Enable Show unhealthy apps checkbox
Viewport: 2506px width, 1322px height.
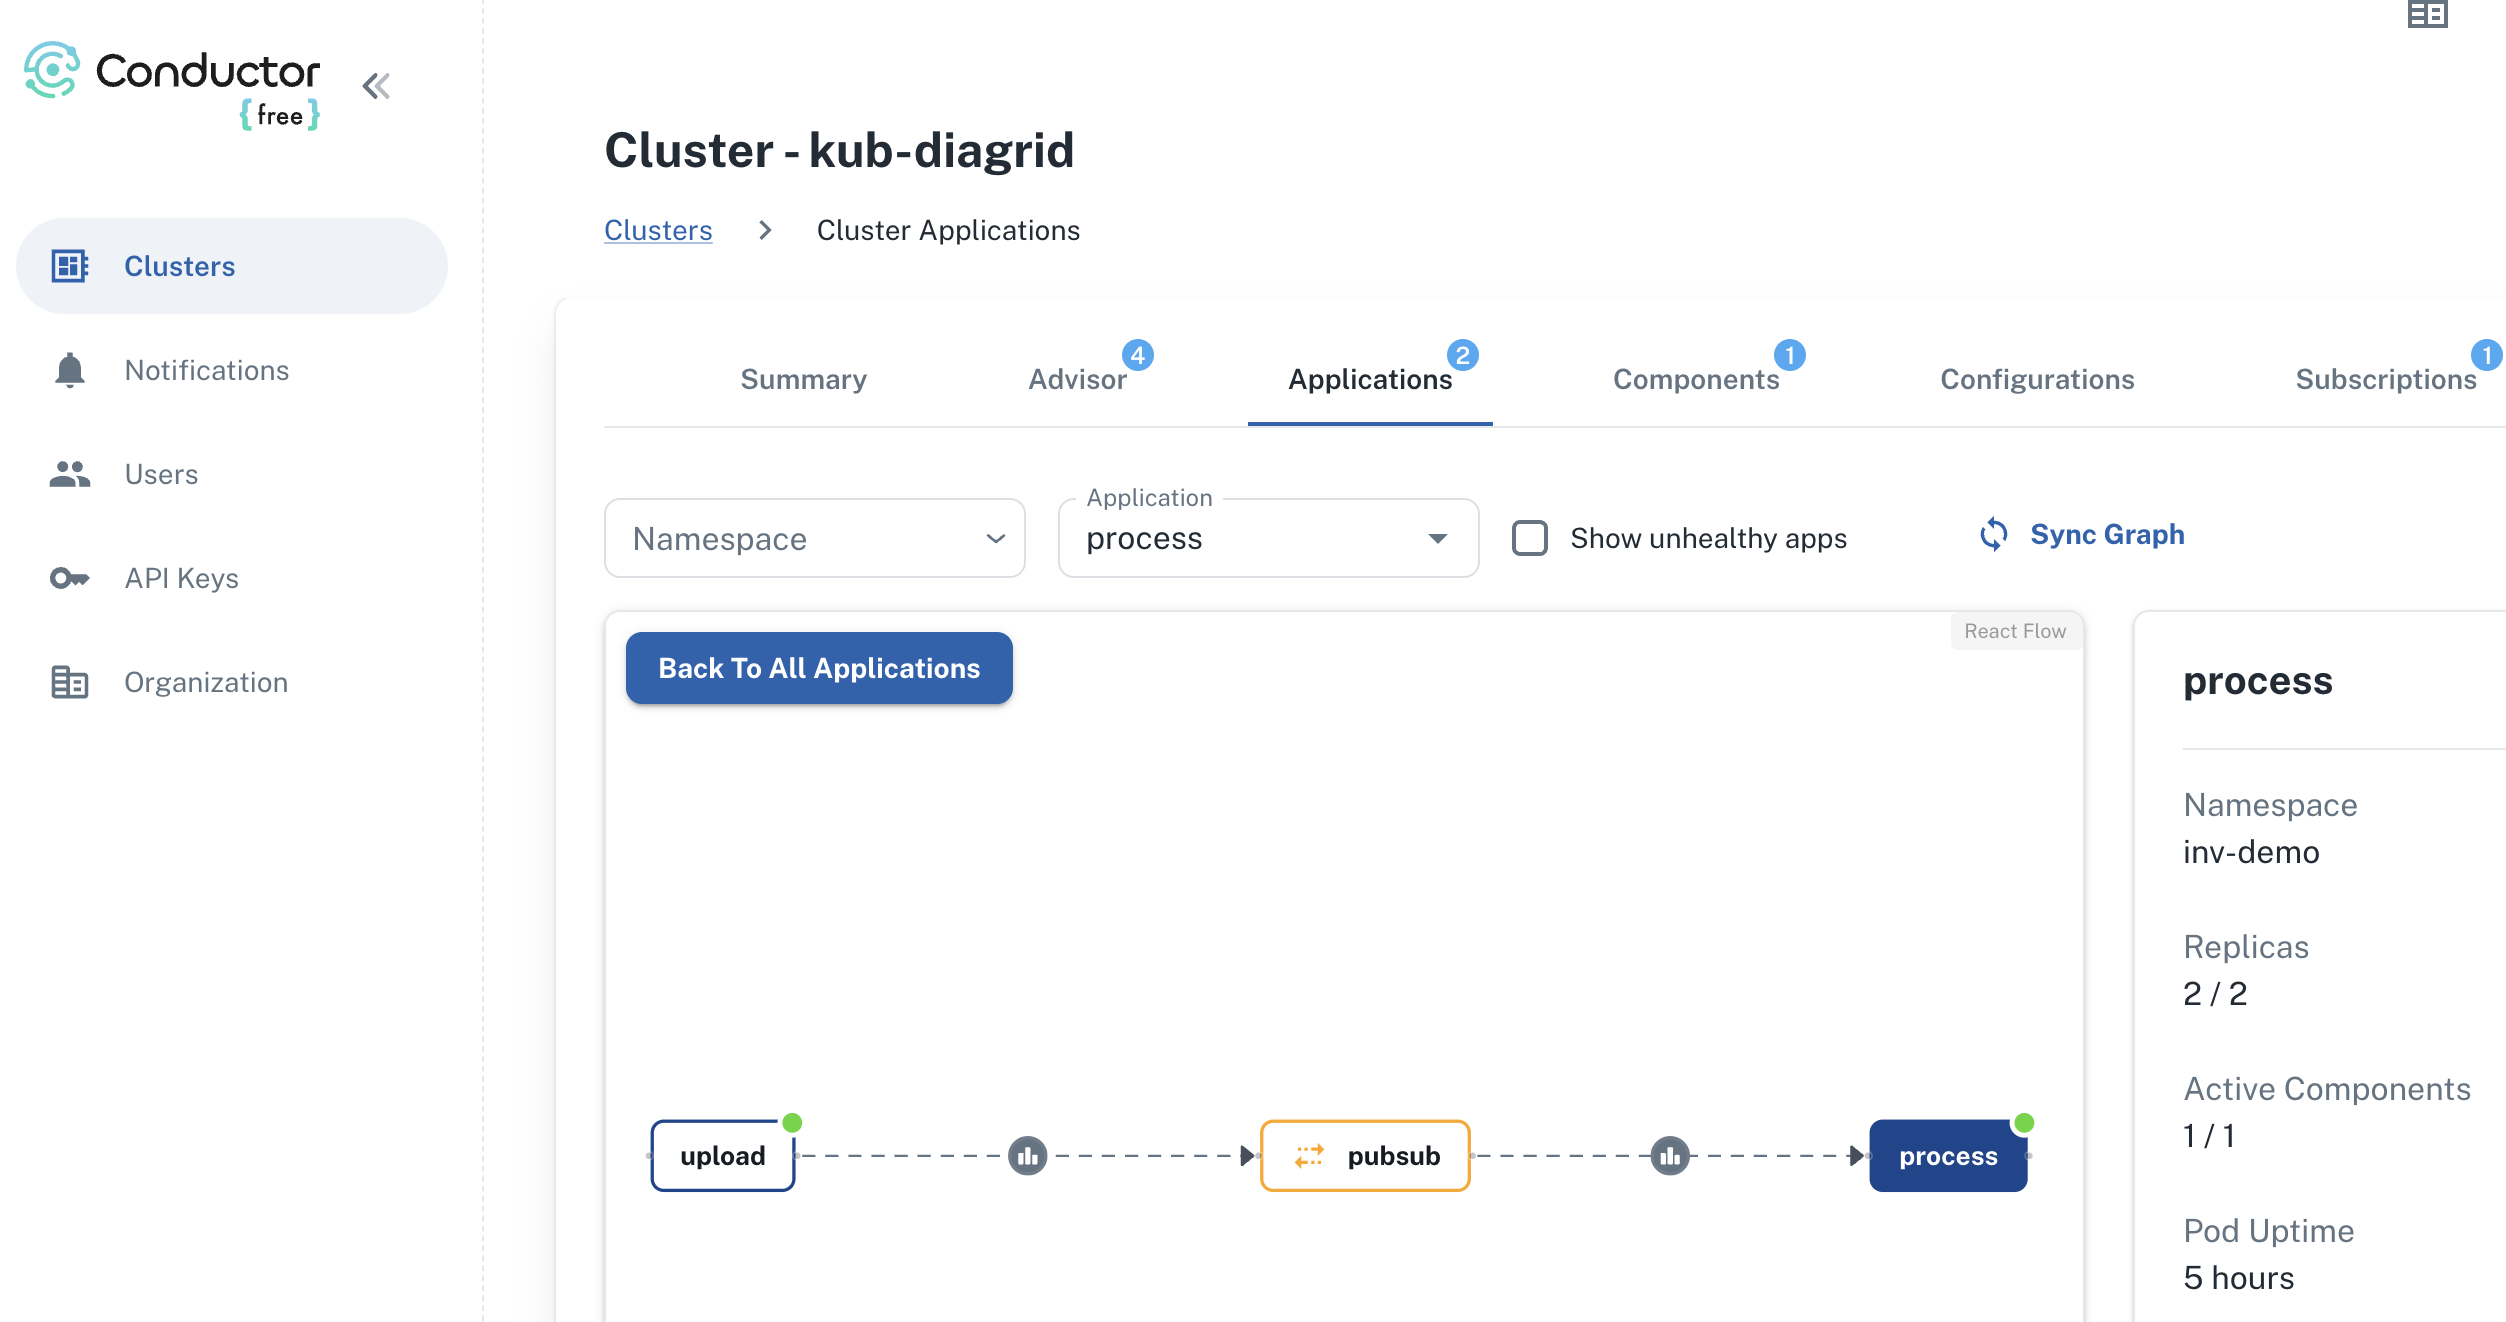coord(1529,538)
